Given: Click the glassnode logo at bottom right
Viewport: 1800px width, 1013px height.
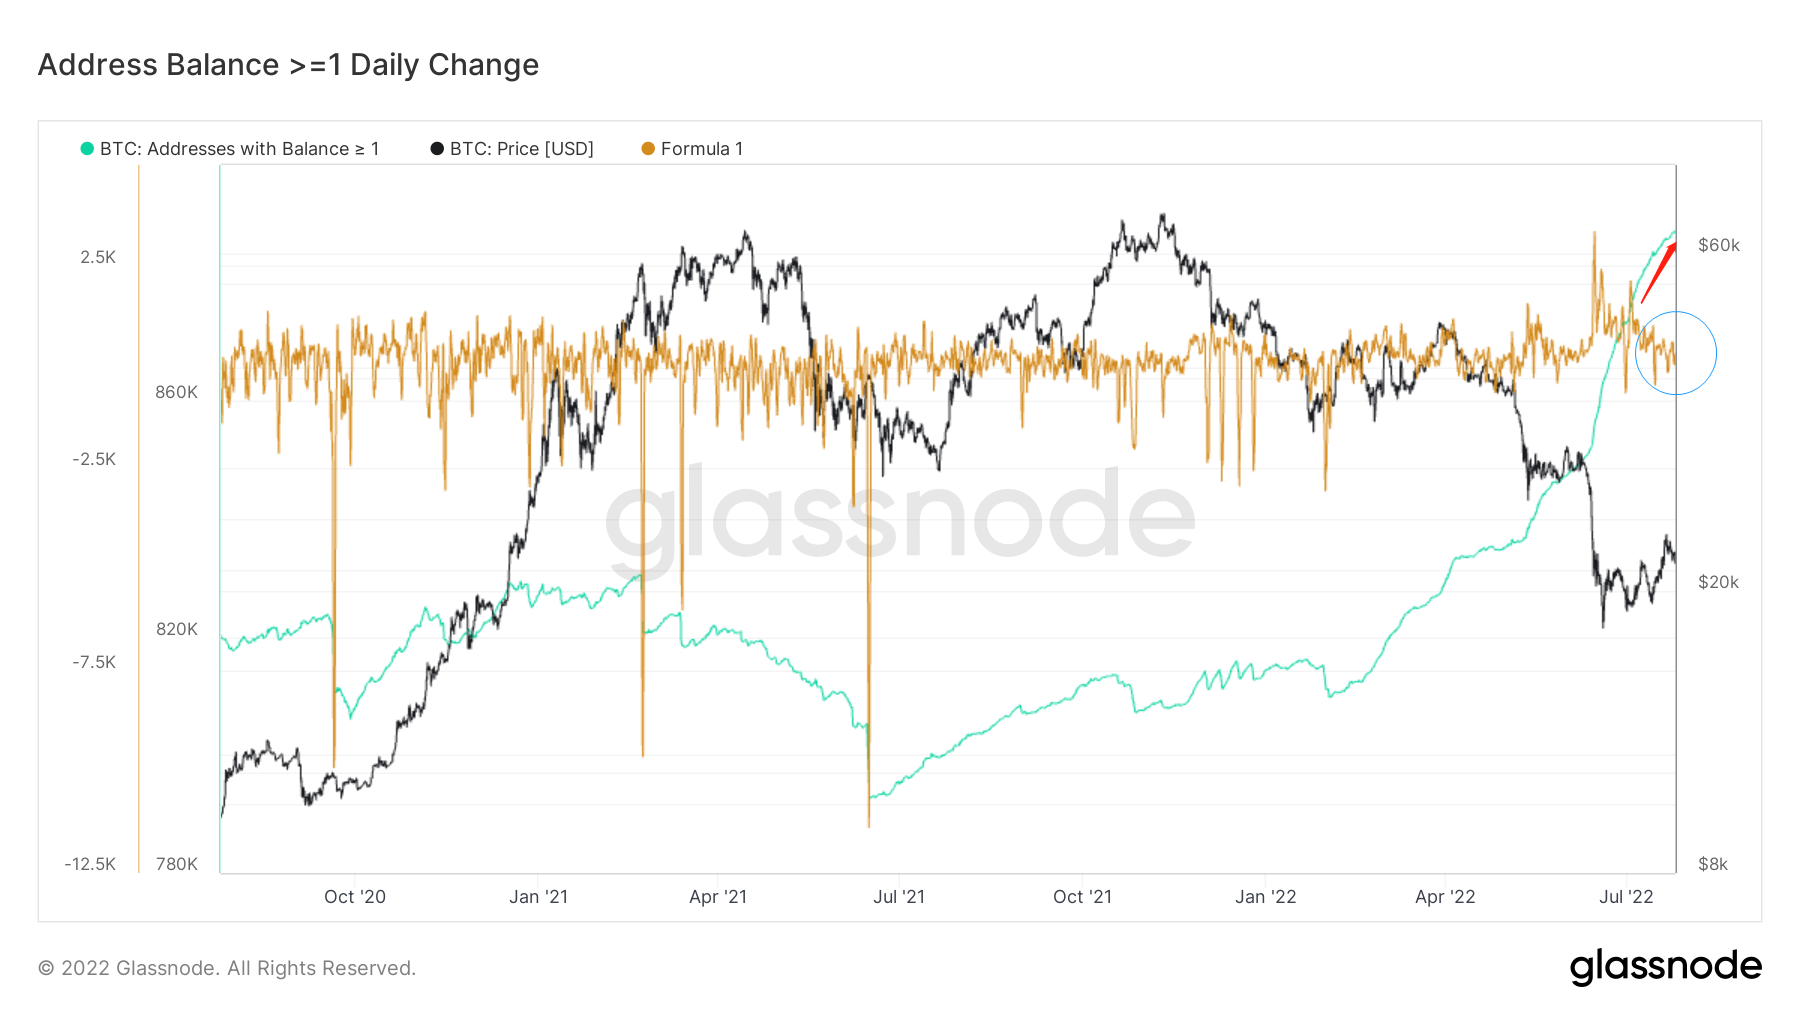Looking at the screenshot, I should 1665,966.
